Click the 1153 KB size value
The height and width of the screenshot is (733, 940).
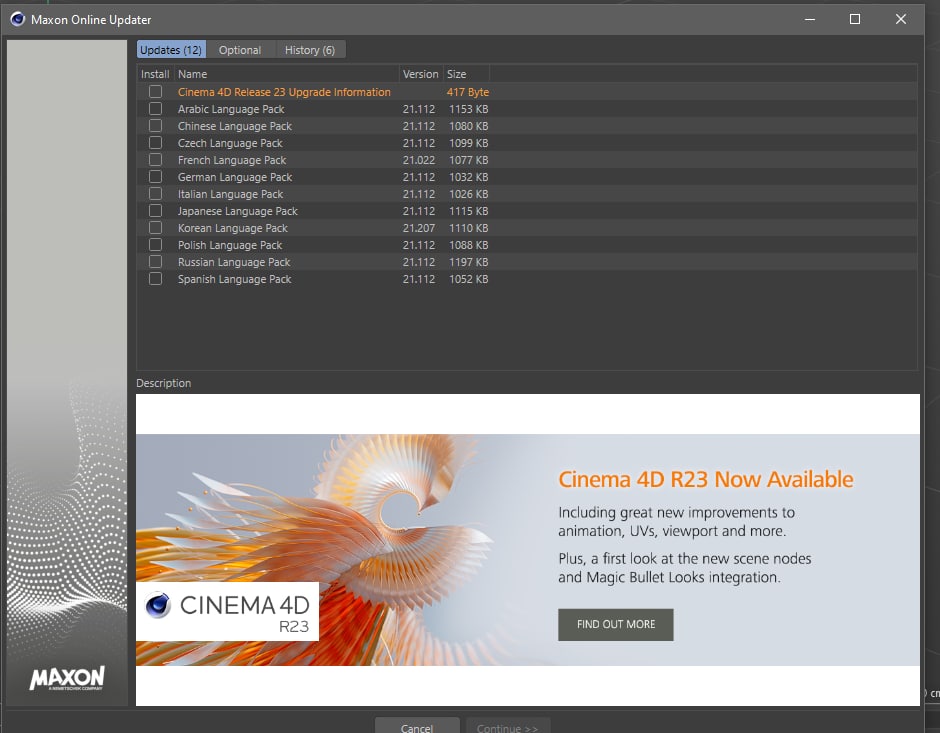(469, 109)
